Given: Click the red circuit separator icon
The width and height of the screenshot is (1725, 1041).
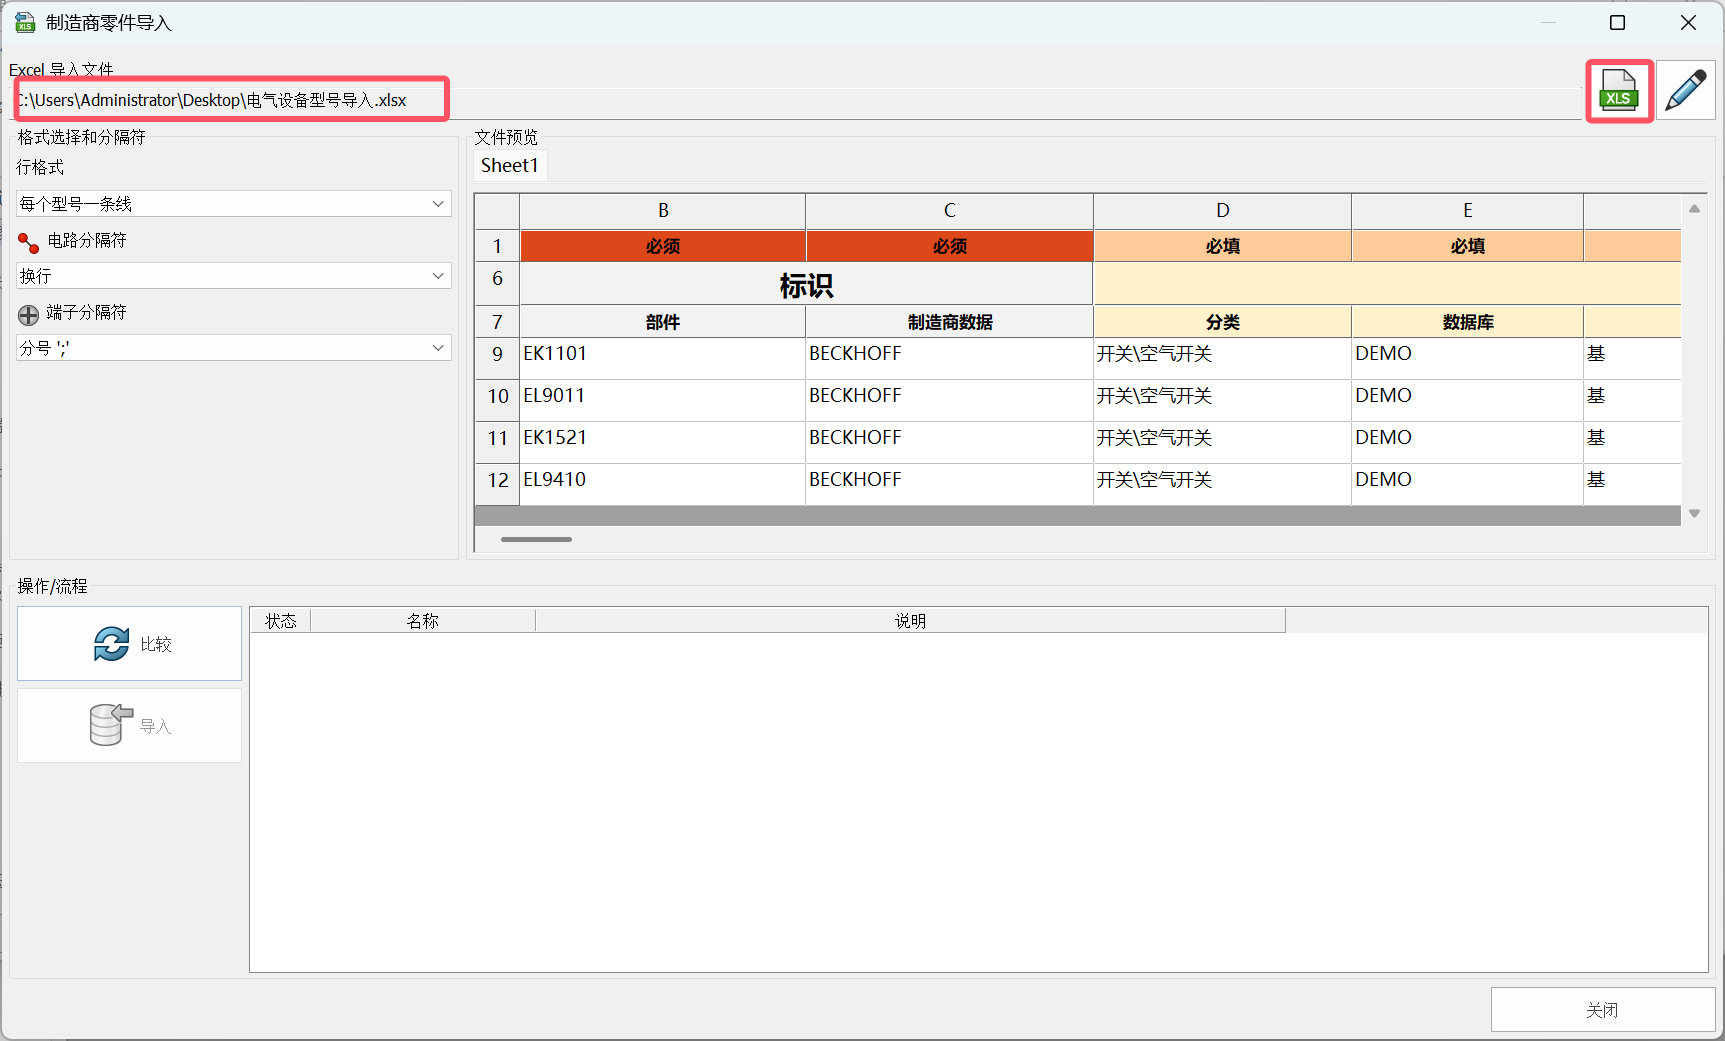Looking at the screenshot, I should click(x=28, y=242).
